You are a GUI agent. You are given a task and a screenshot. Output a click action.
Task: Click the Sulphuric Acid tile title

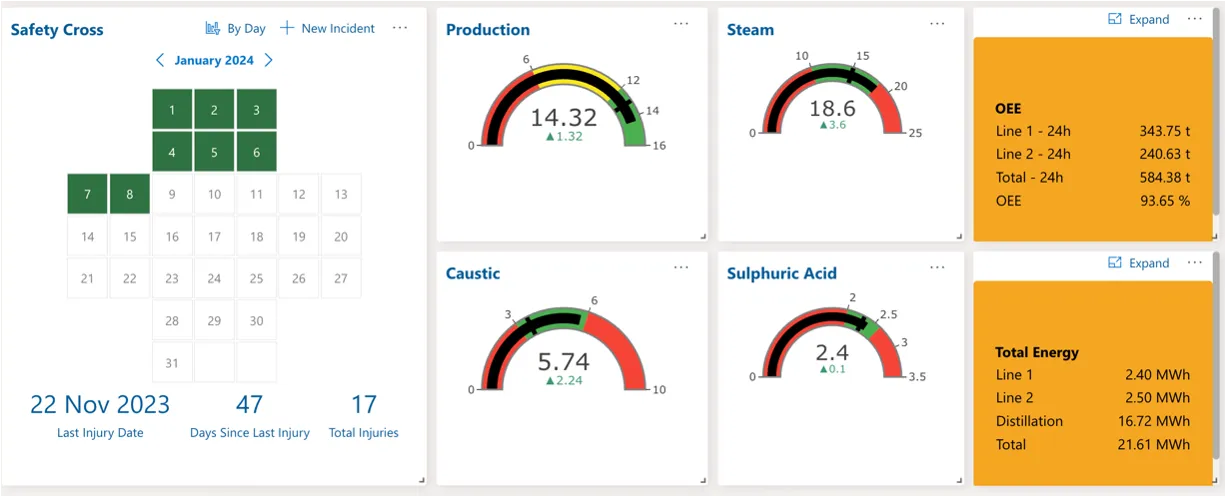tap(782, 273)
